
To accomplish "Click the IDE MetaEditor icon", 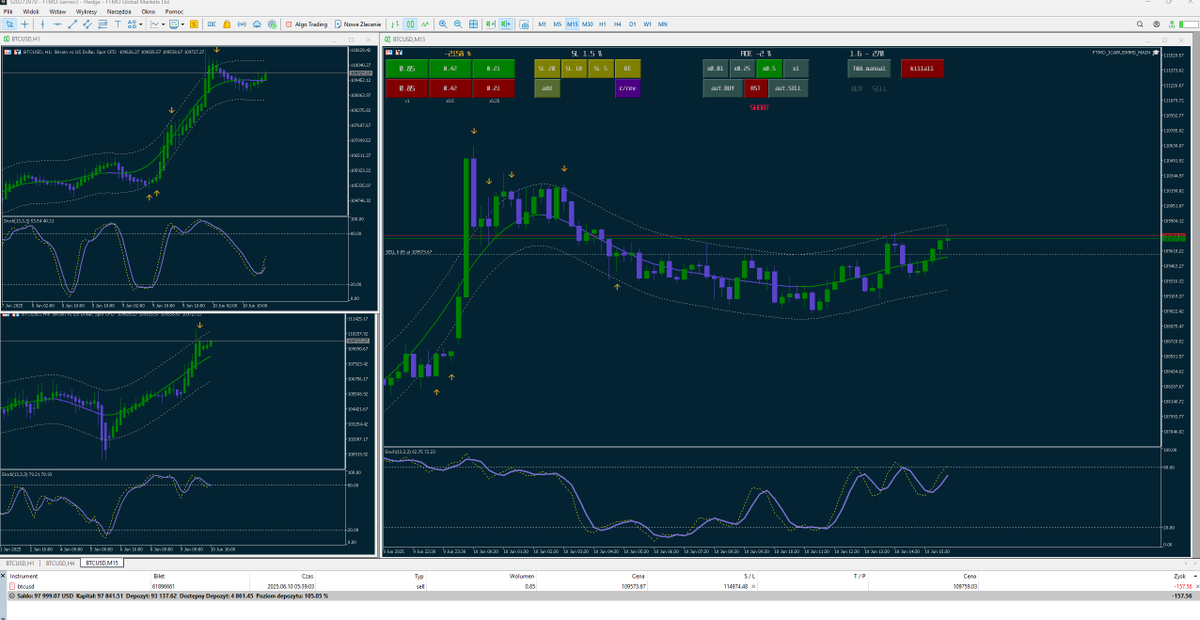I will [x=211, y=23].
